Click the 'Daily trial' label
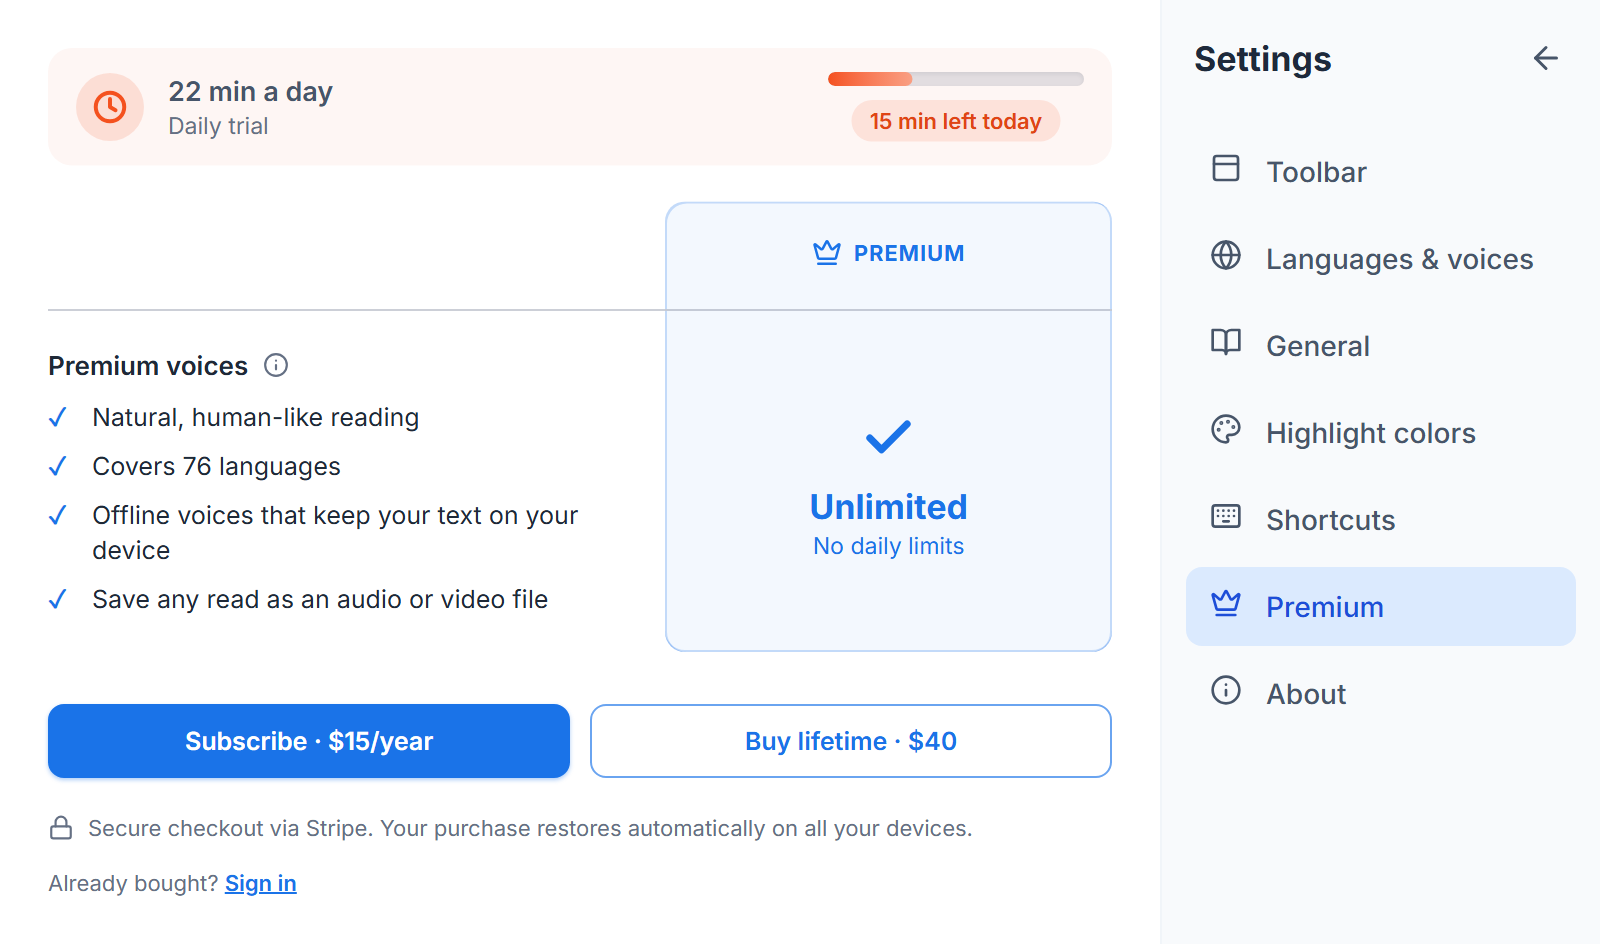The image size is (1600, 945). [218, 126]
